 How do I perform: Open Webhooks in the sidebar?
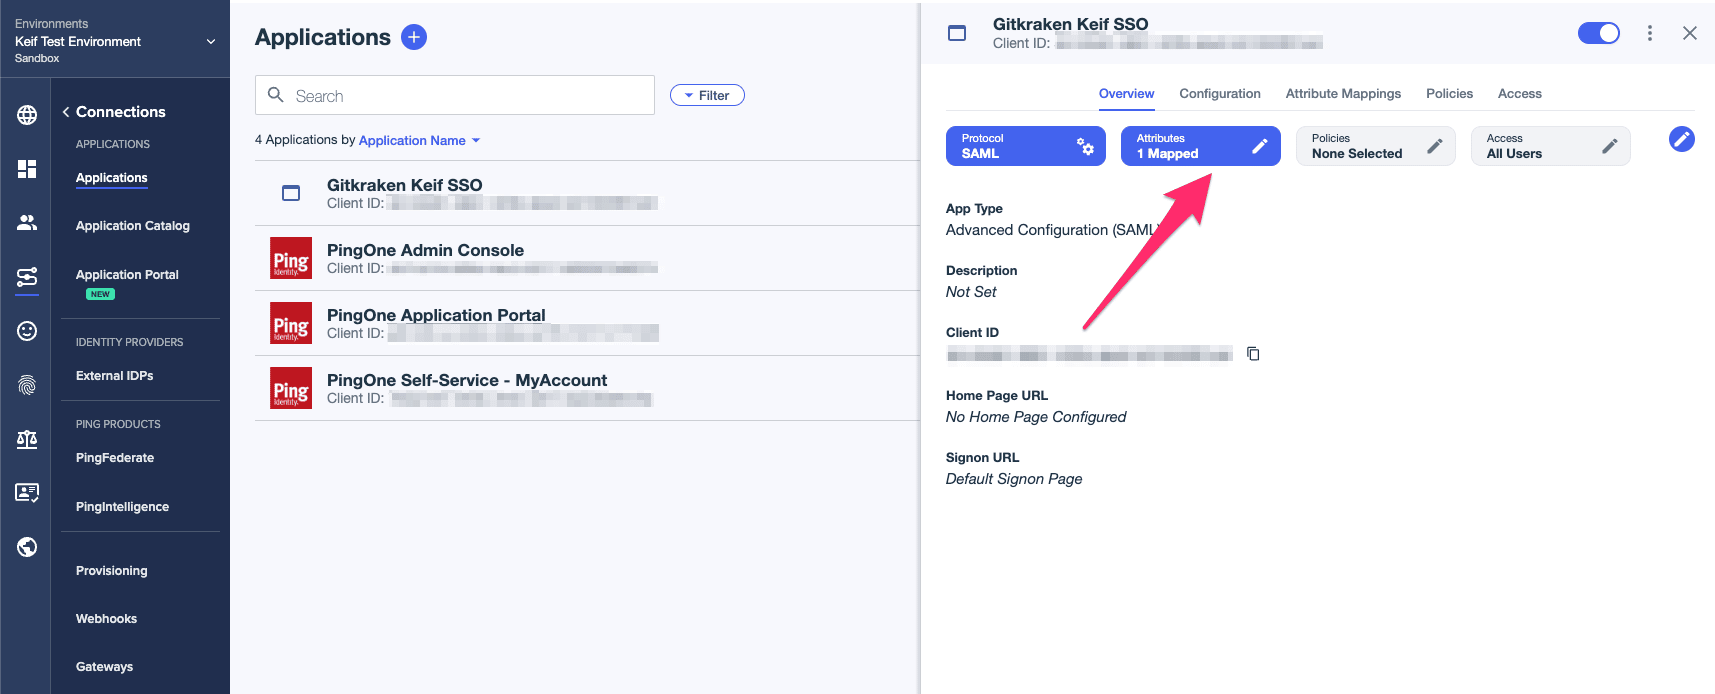click(x=106, y=619)
